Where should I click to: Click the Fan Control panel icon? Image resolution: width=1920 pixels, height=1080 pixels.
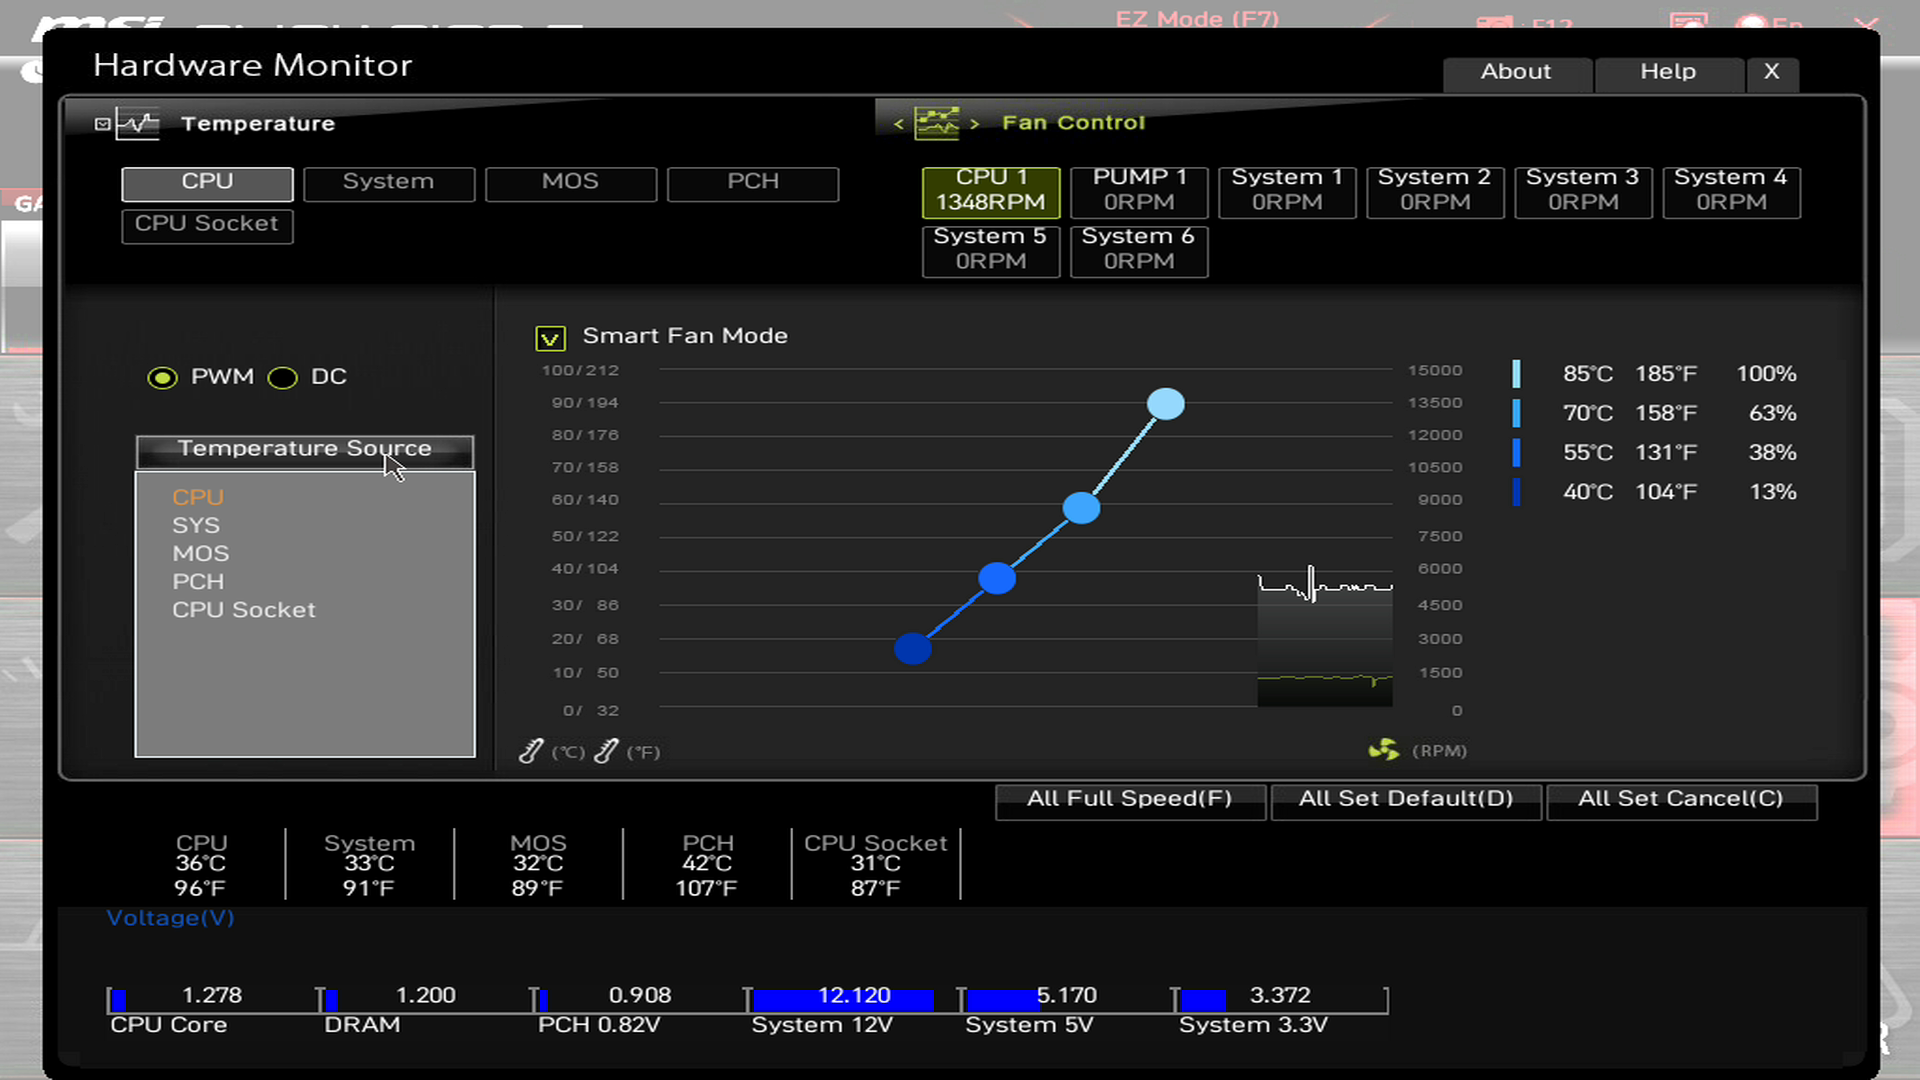coord(938,123)
